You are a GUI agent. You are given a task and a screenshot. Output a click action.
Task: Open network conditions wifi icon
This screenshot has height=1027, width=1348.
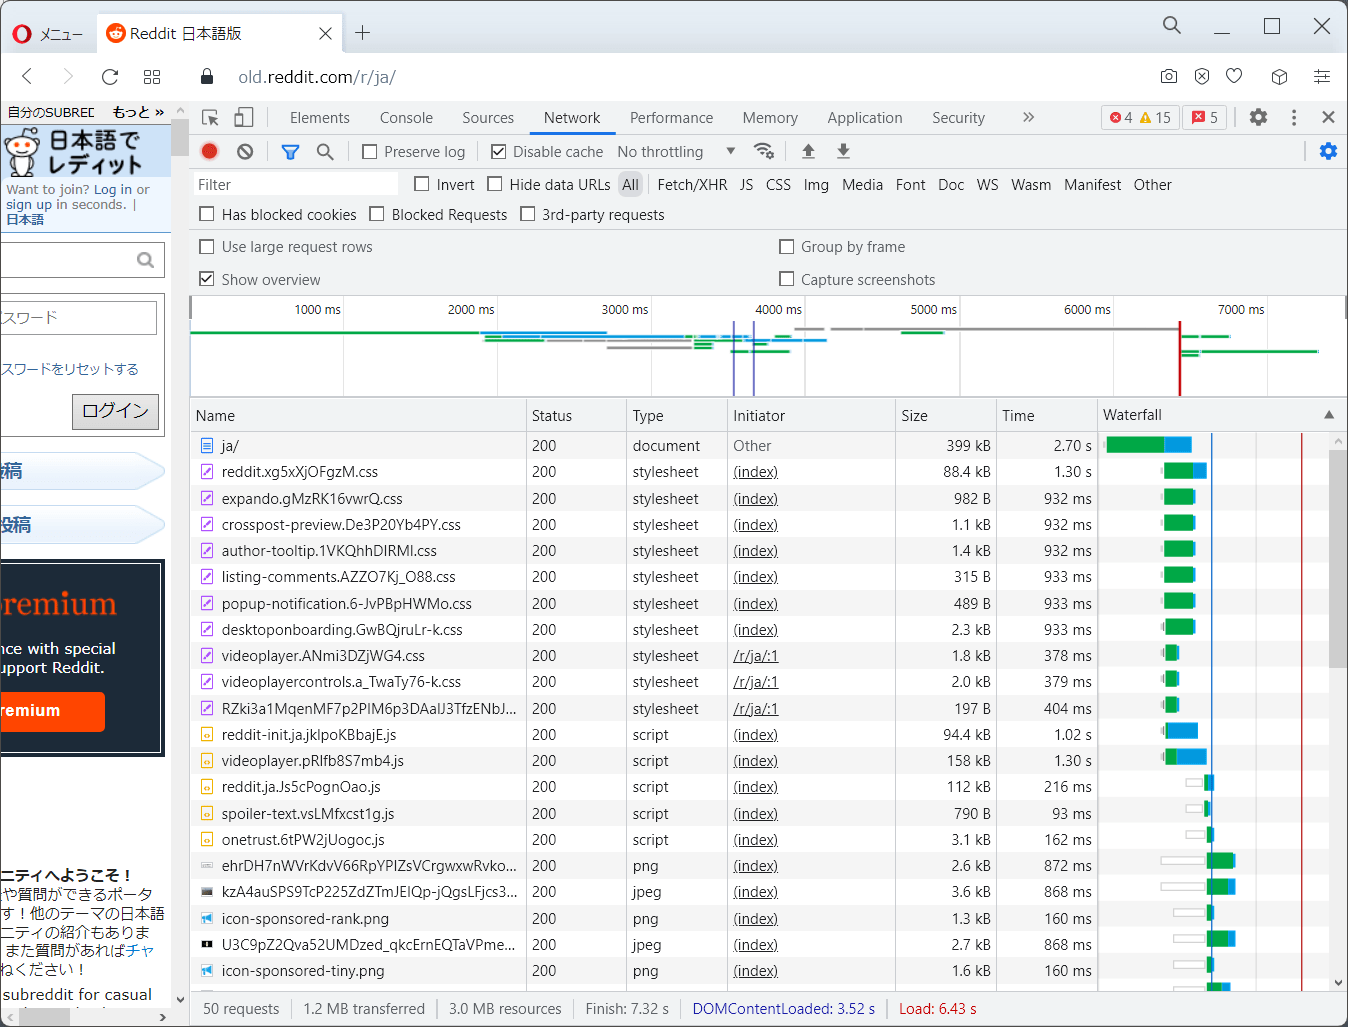[x=764, y=151]
